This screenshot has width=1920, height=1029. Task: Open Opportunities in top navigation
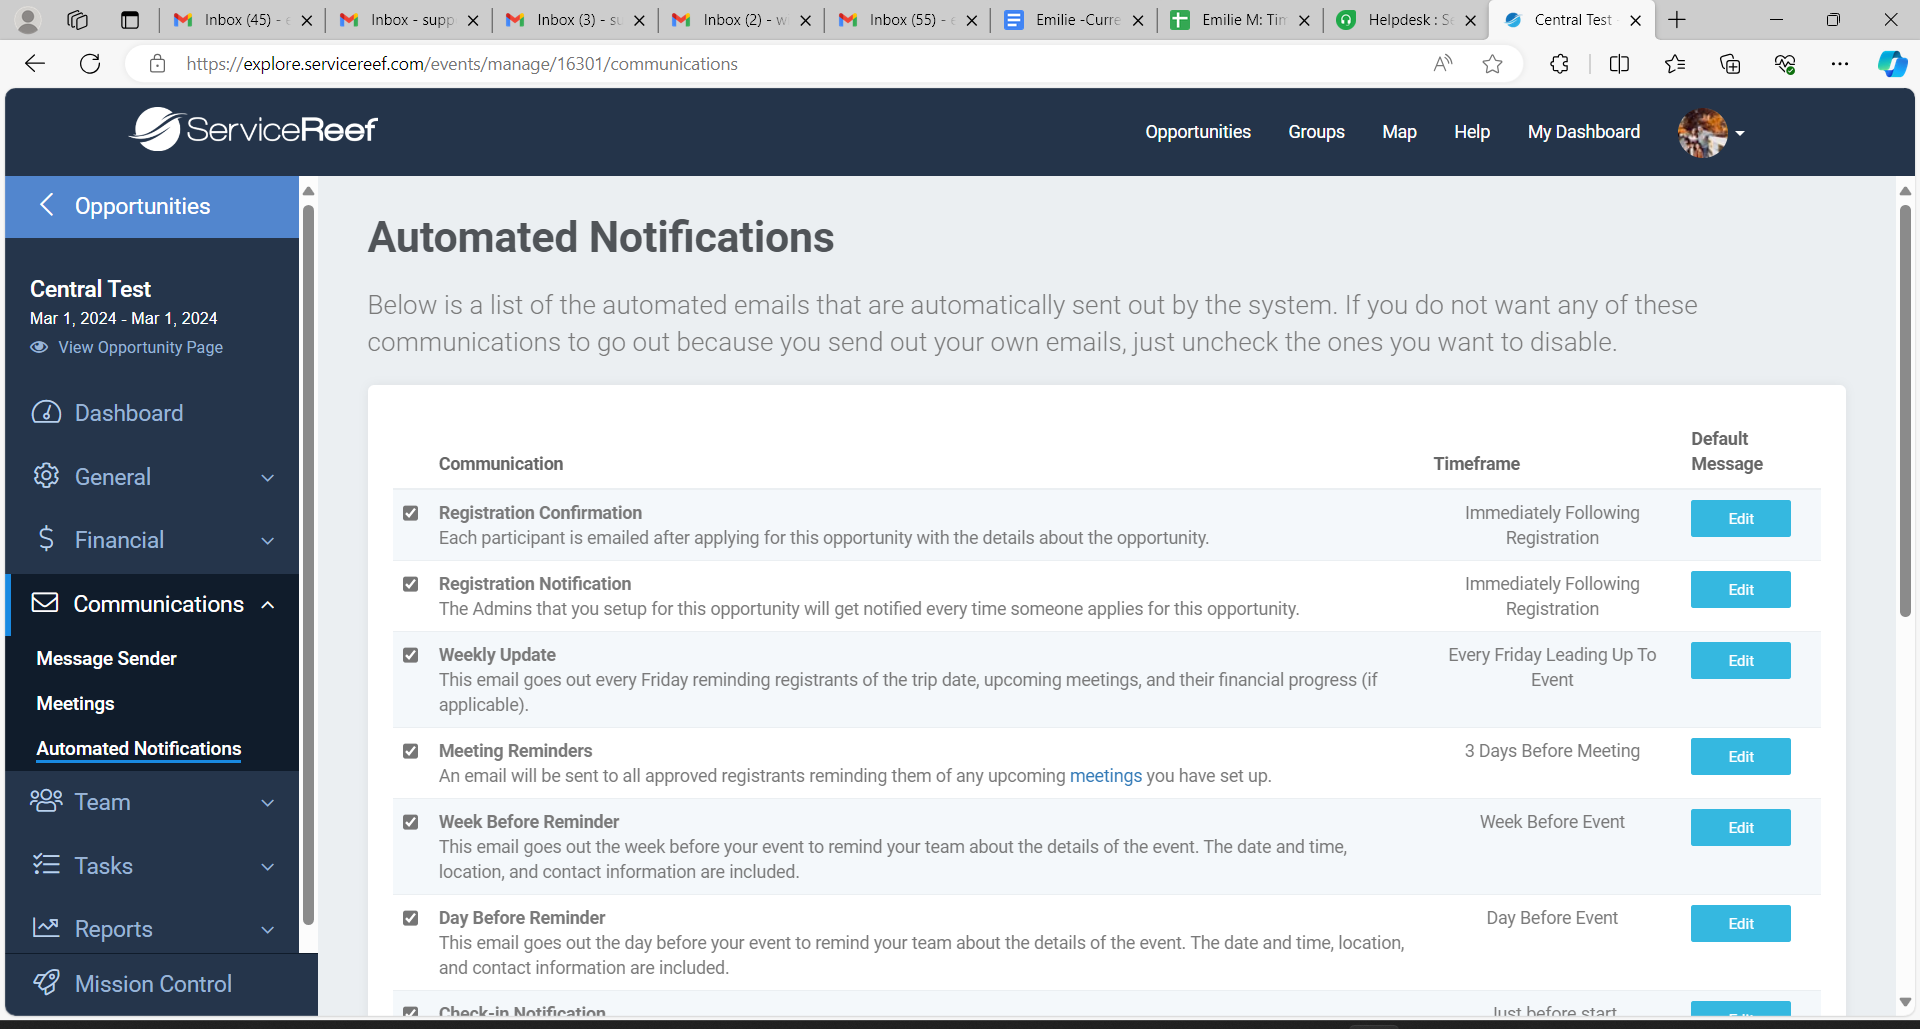[x=1198, y=132]
